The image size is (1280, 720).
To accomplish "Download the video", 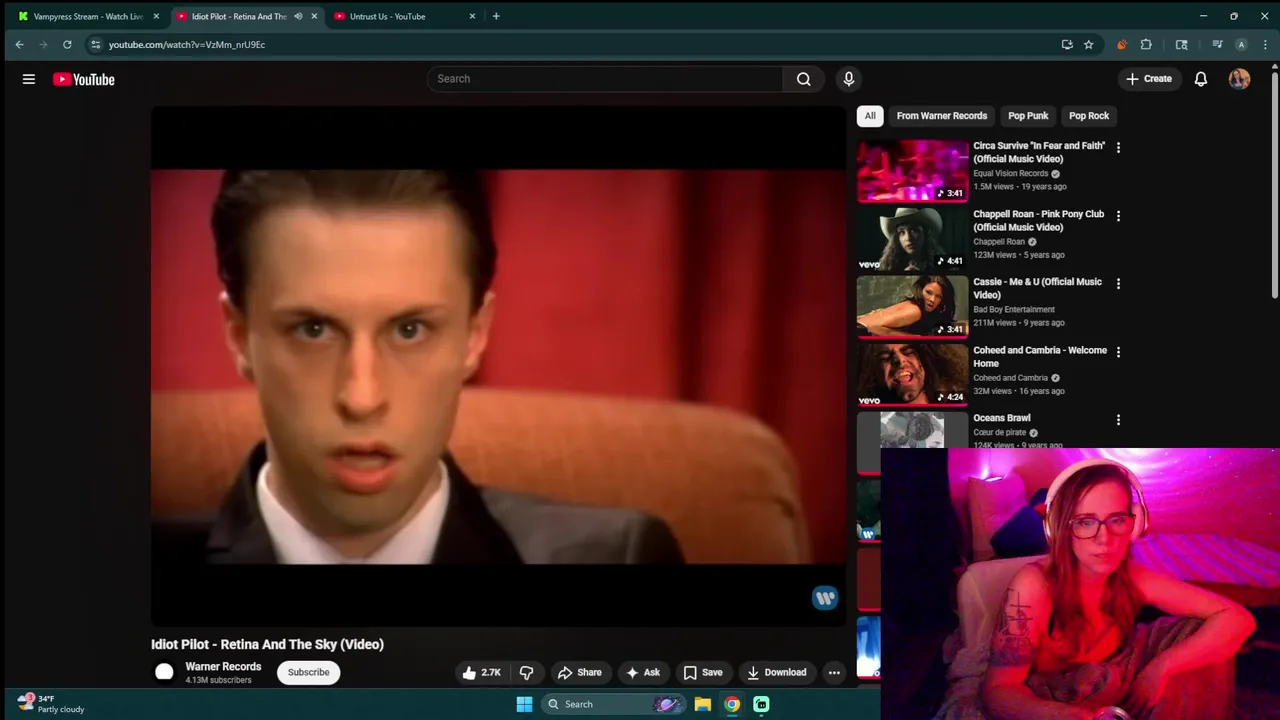I will click(x=777, y=672).
